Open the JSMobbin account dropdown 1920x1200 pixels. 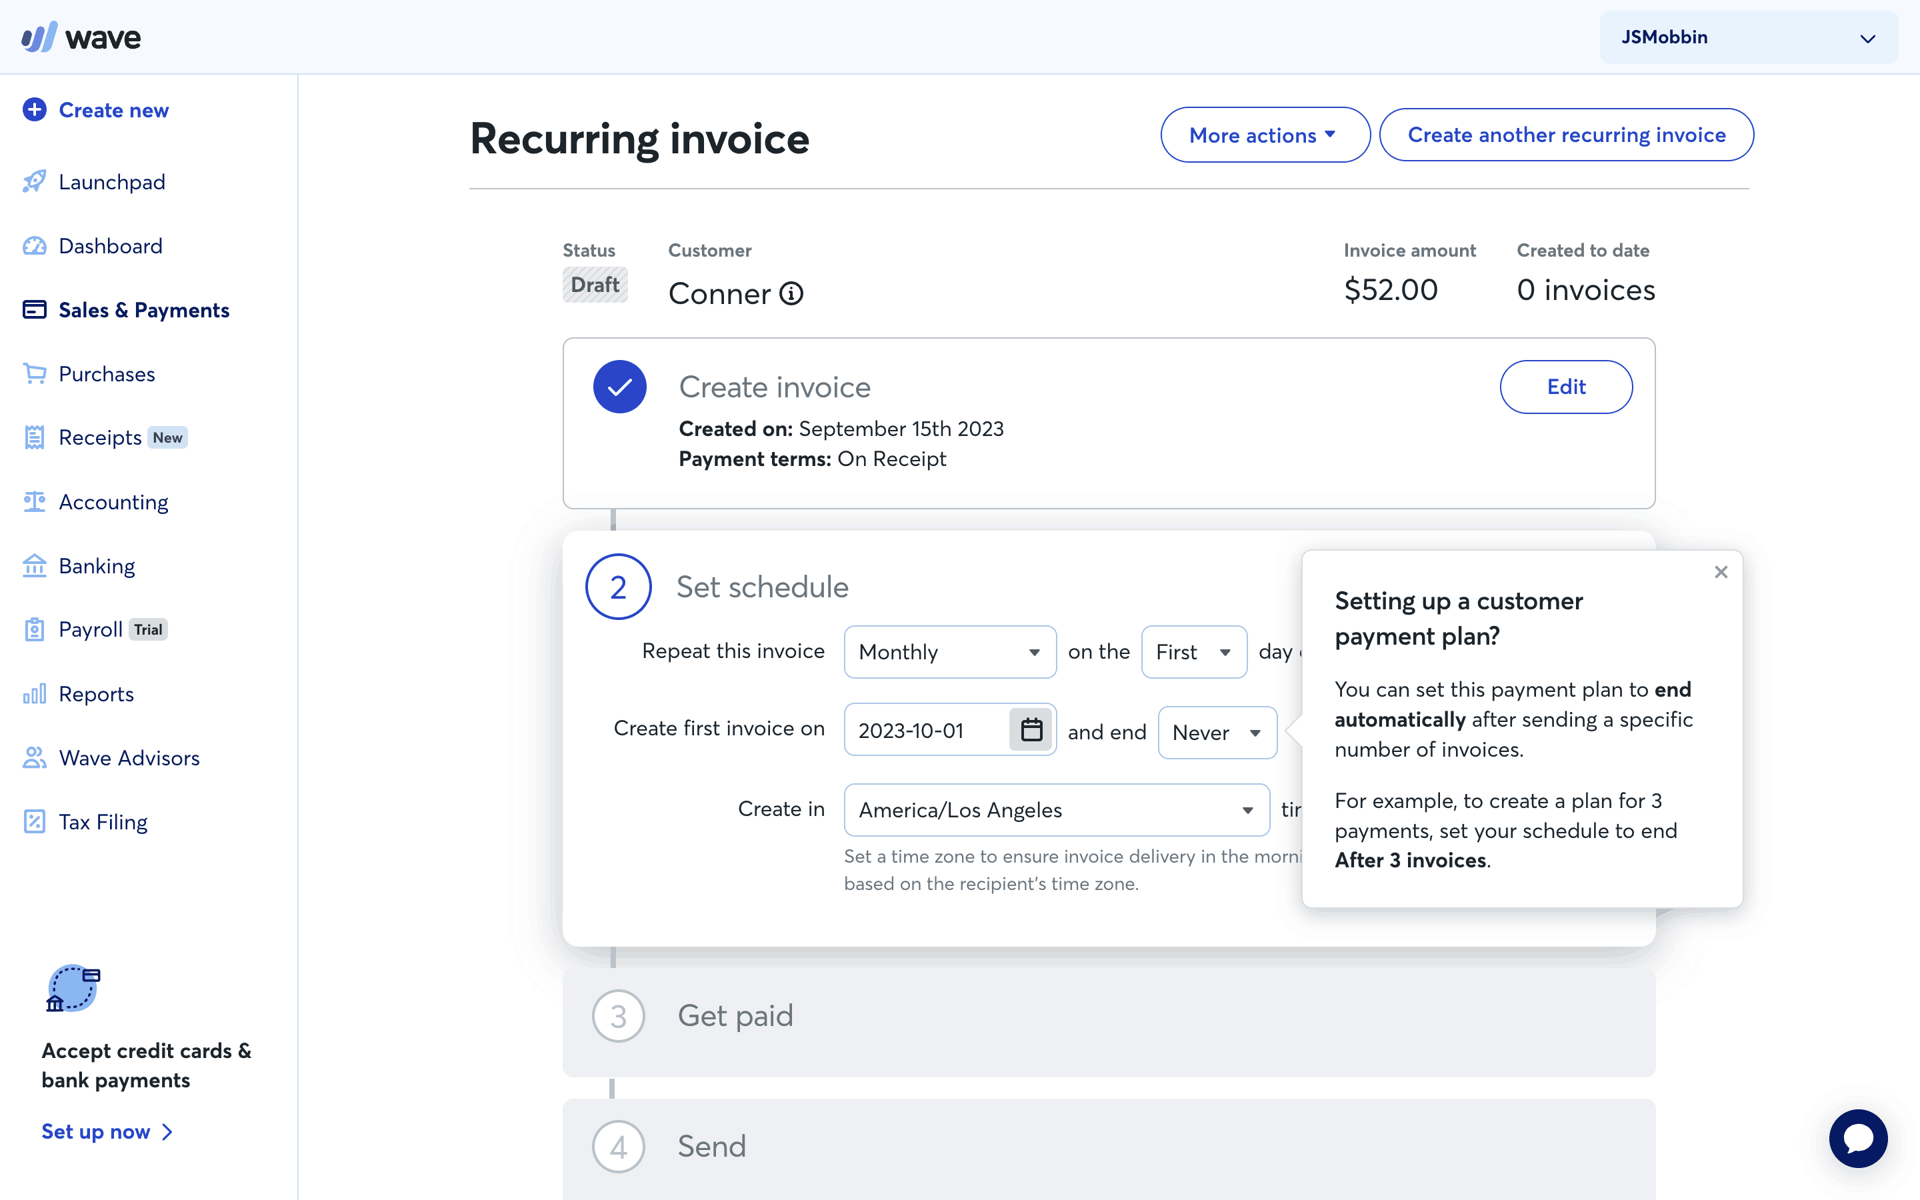pyautogui.click(x=1748, y=38)
